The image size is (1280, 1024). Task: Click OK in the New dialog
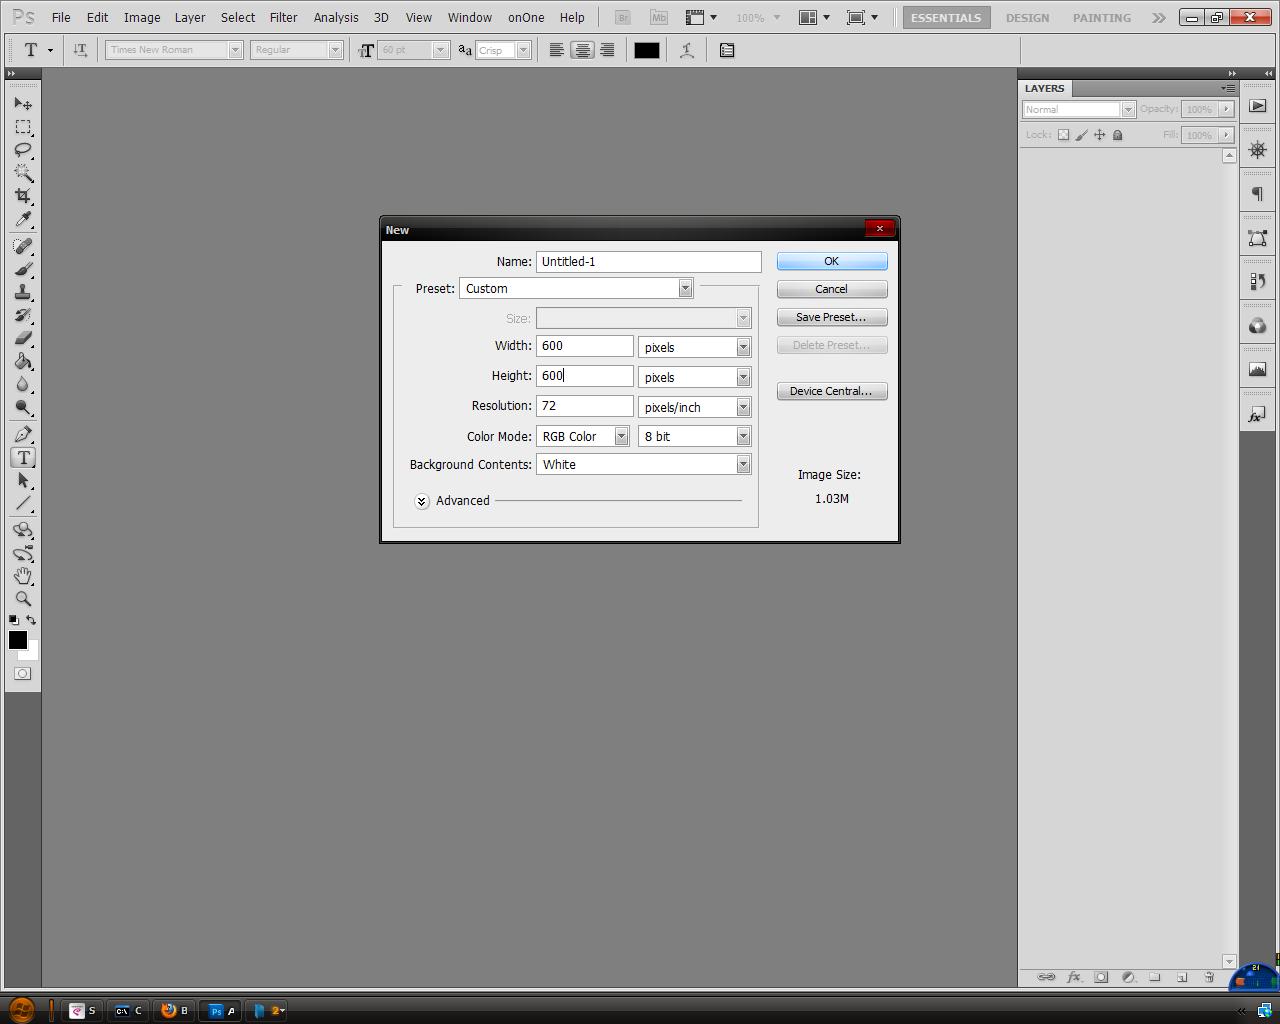[x=832, y=261]
